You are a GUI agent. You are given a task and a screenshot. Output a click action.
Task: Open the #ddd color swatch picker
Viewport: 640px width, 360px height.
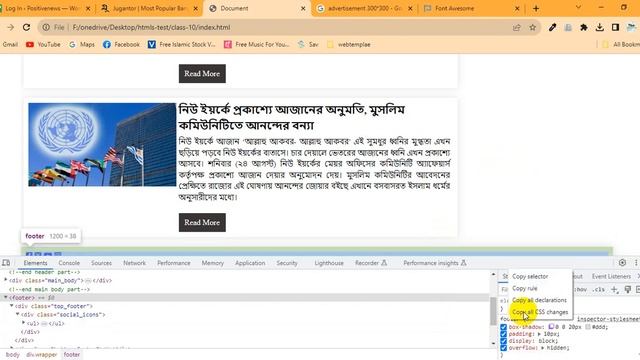(588, 327)
